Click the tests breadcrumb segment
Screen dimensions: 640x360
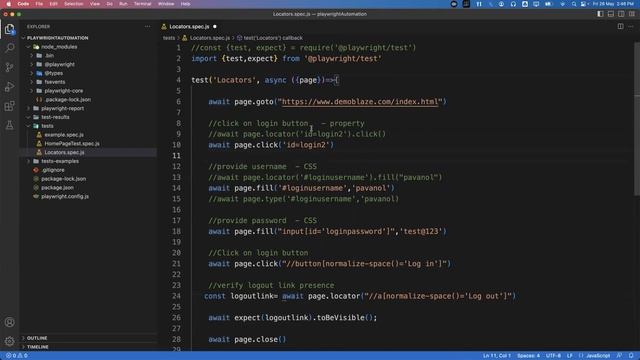tap(169, 38)
